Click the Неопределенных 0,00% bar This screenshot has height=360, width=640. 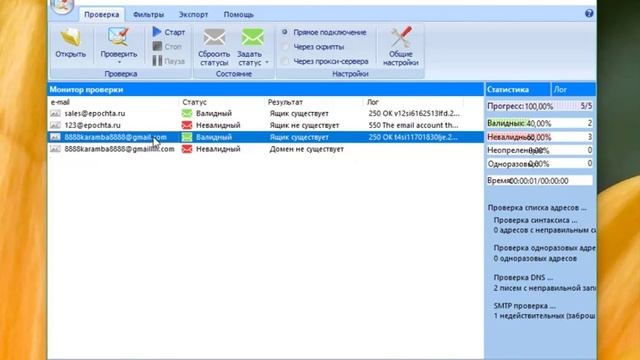[x=540, y=151]
